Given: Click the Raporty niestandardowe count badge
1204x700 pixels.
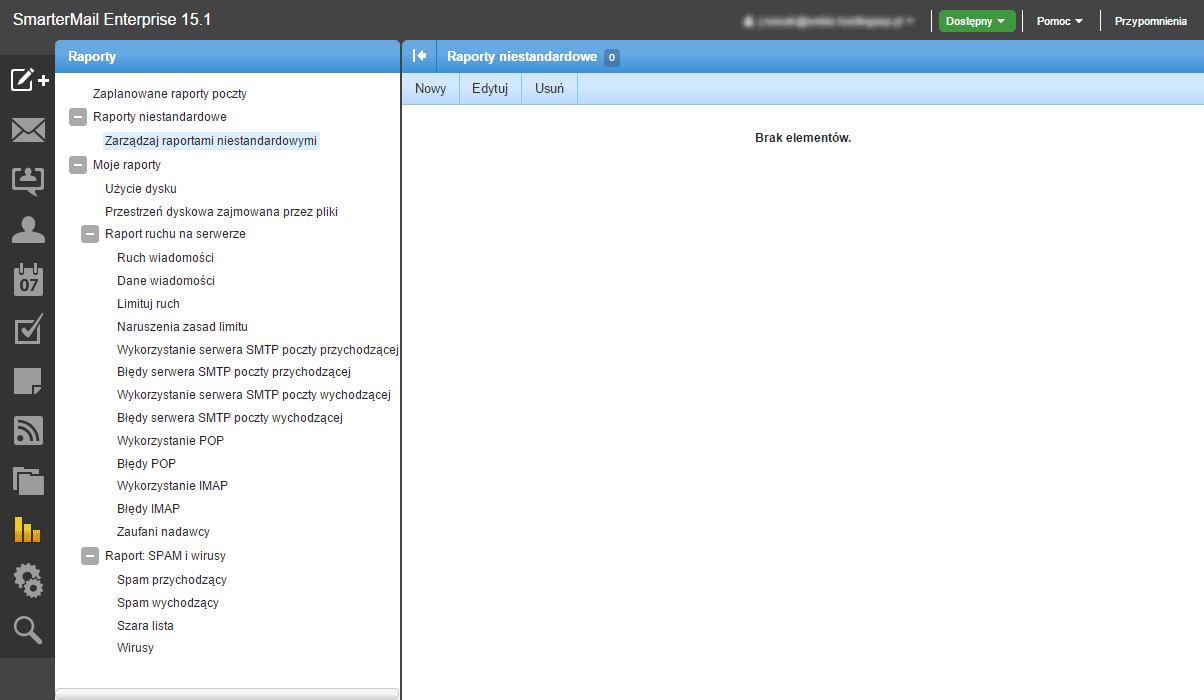Looking at the screenshot, I should pos(612,57).
